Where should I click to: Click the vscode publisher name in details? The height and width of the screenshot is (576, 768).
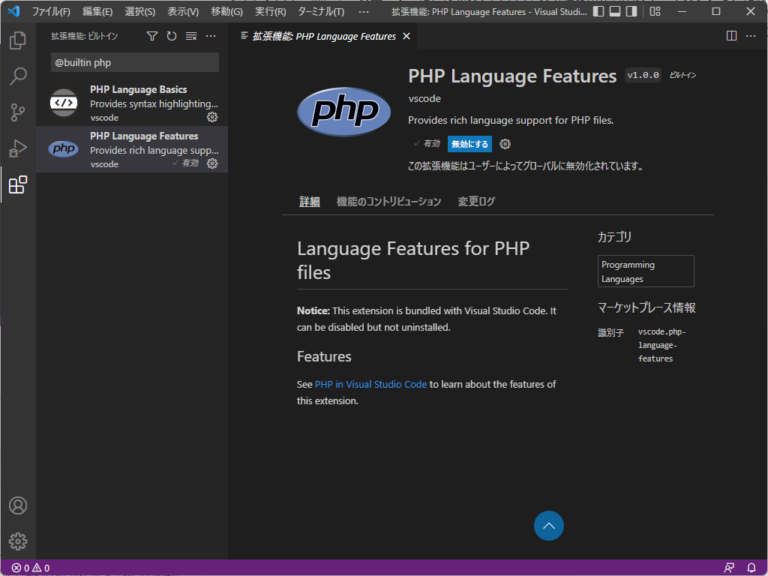[424, 98]
